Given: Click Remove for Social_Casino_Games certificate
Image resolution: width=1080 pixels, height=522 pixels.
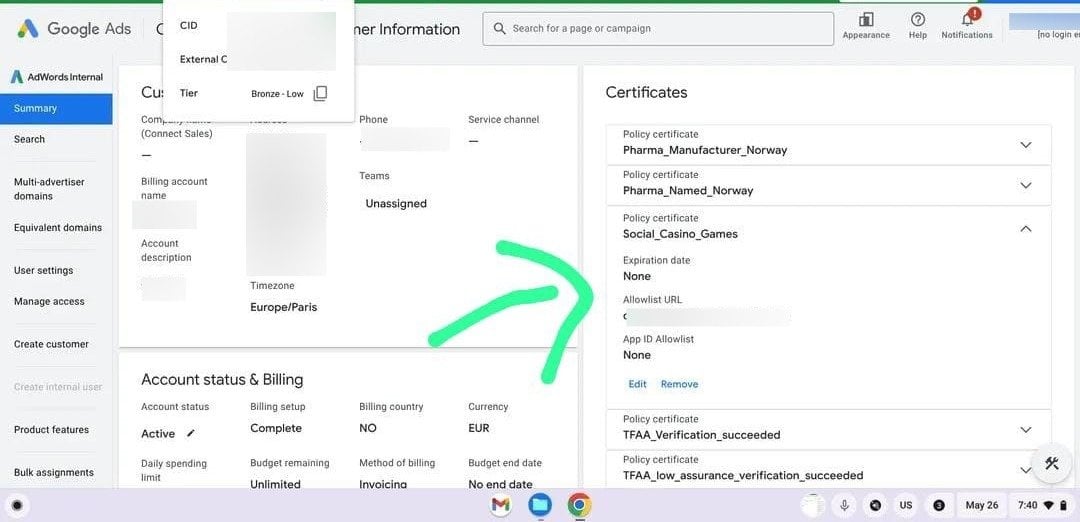Looking at the screenshot, I should click(679, 384).
